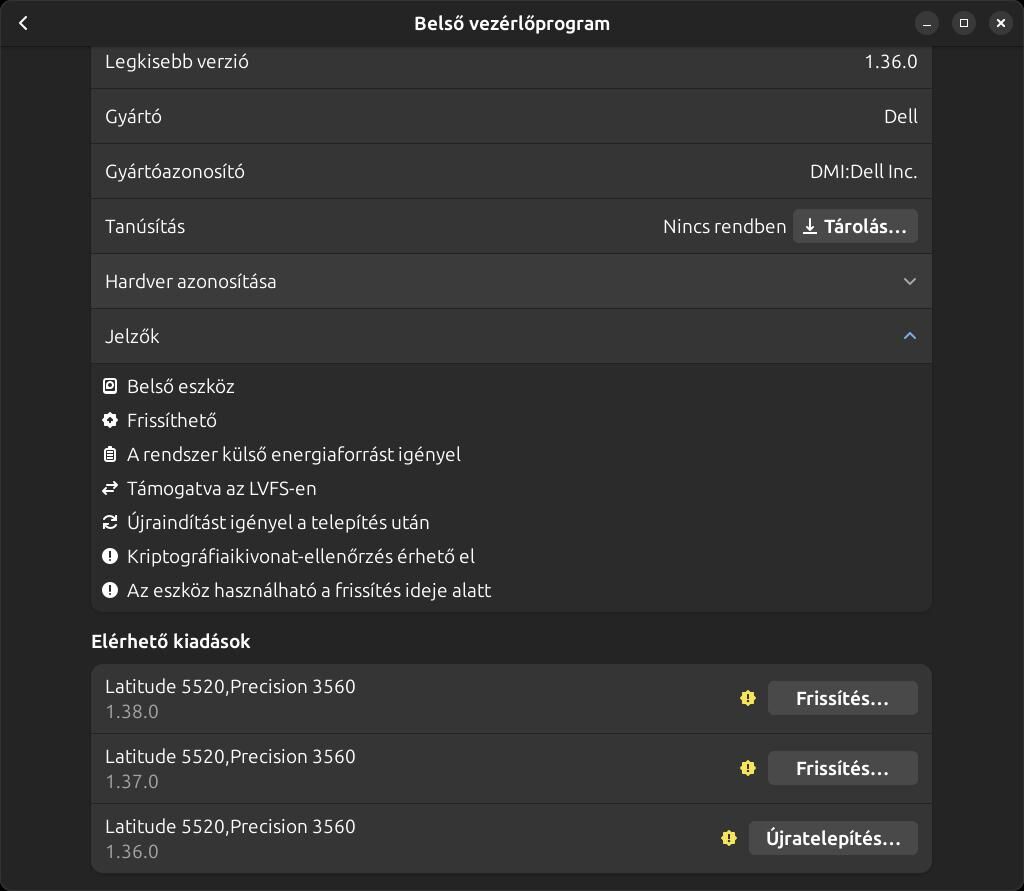Click the cryptographic hash verification icon
Image resolution: width=1024 pixels, height=891 pixels.
point(111,556)
